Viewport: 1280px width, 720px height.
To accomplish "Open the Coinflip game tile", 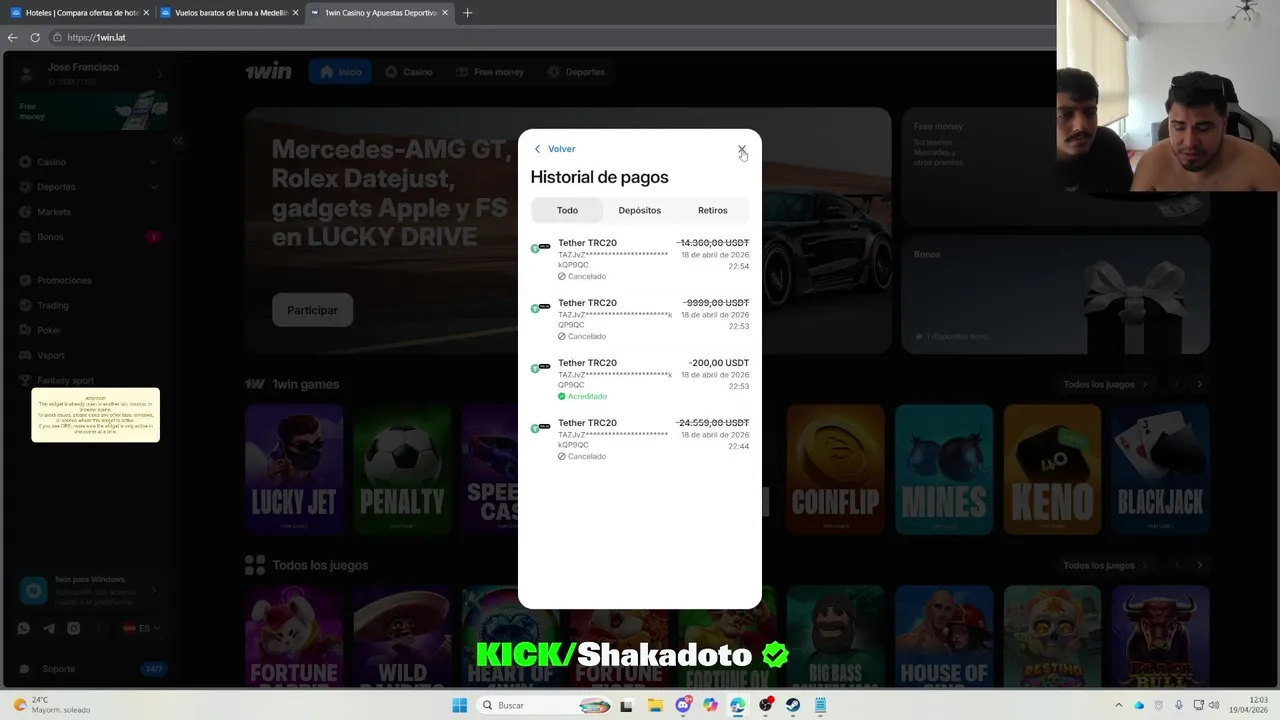I will [835, 470].
